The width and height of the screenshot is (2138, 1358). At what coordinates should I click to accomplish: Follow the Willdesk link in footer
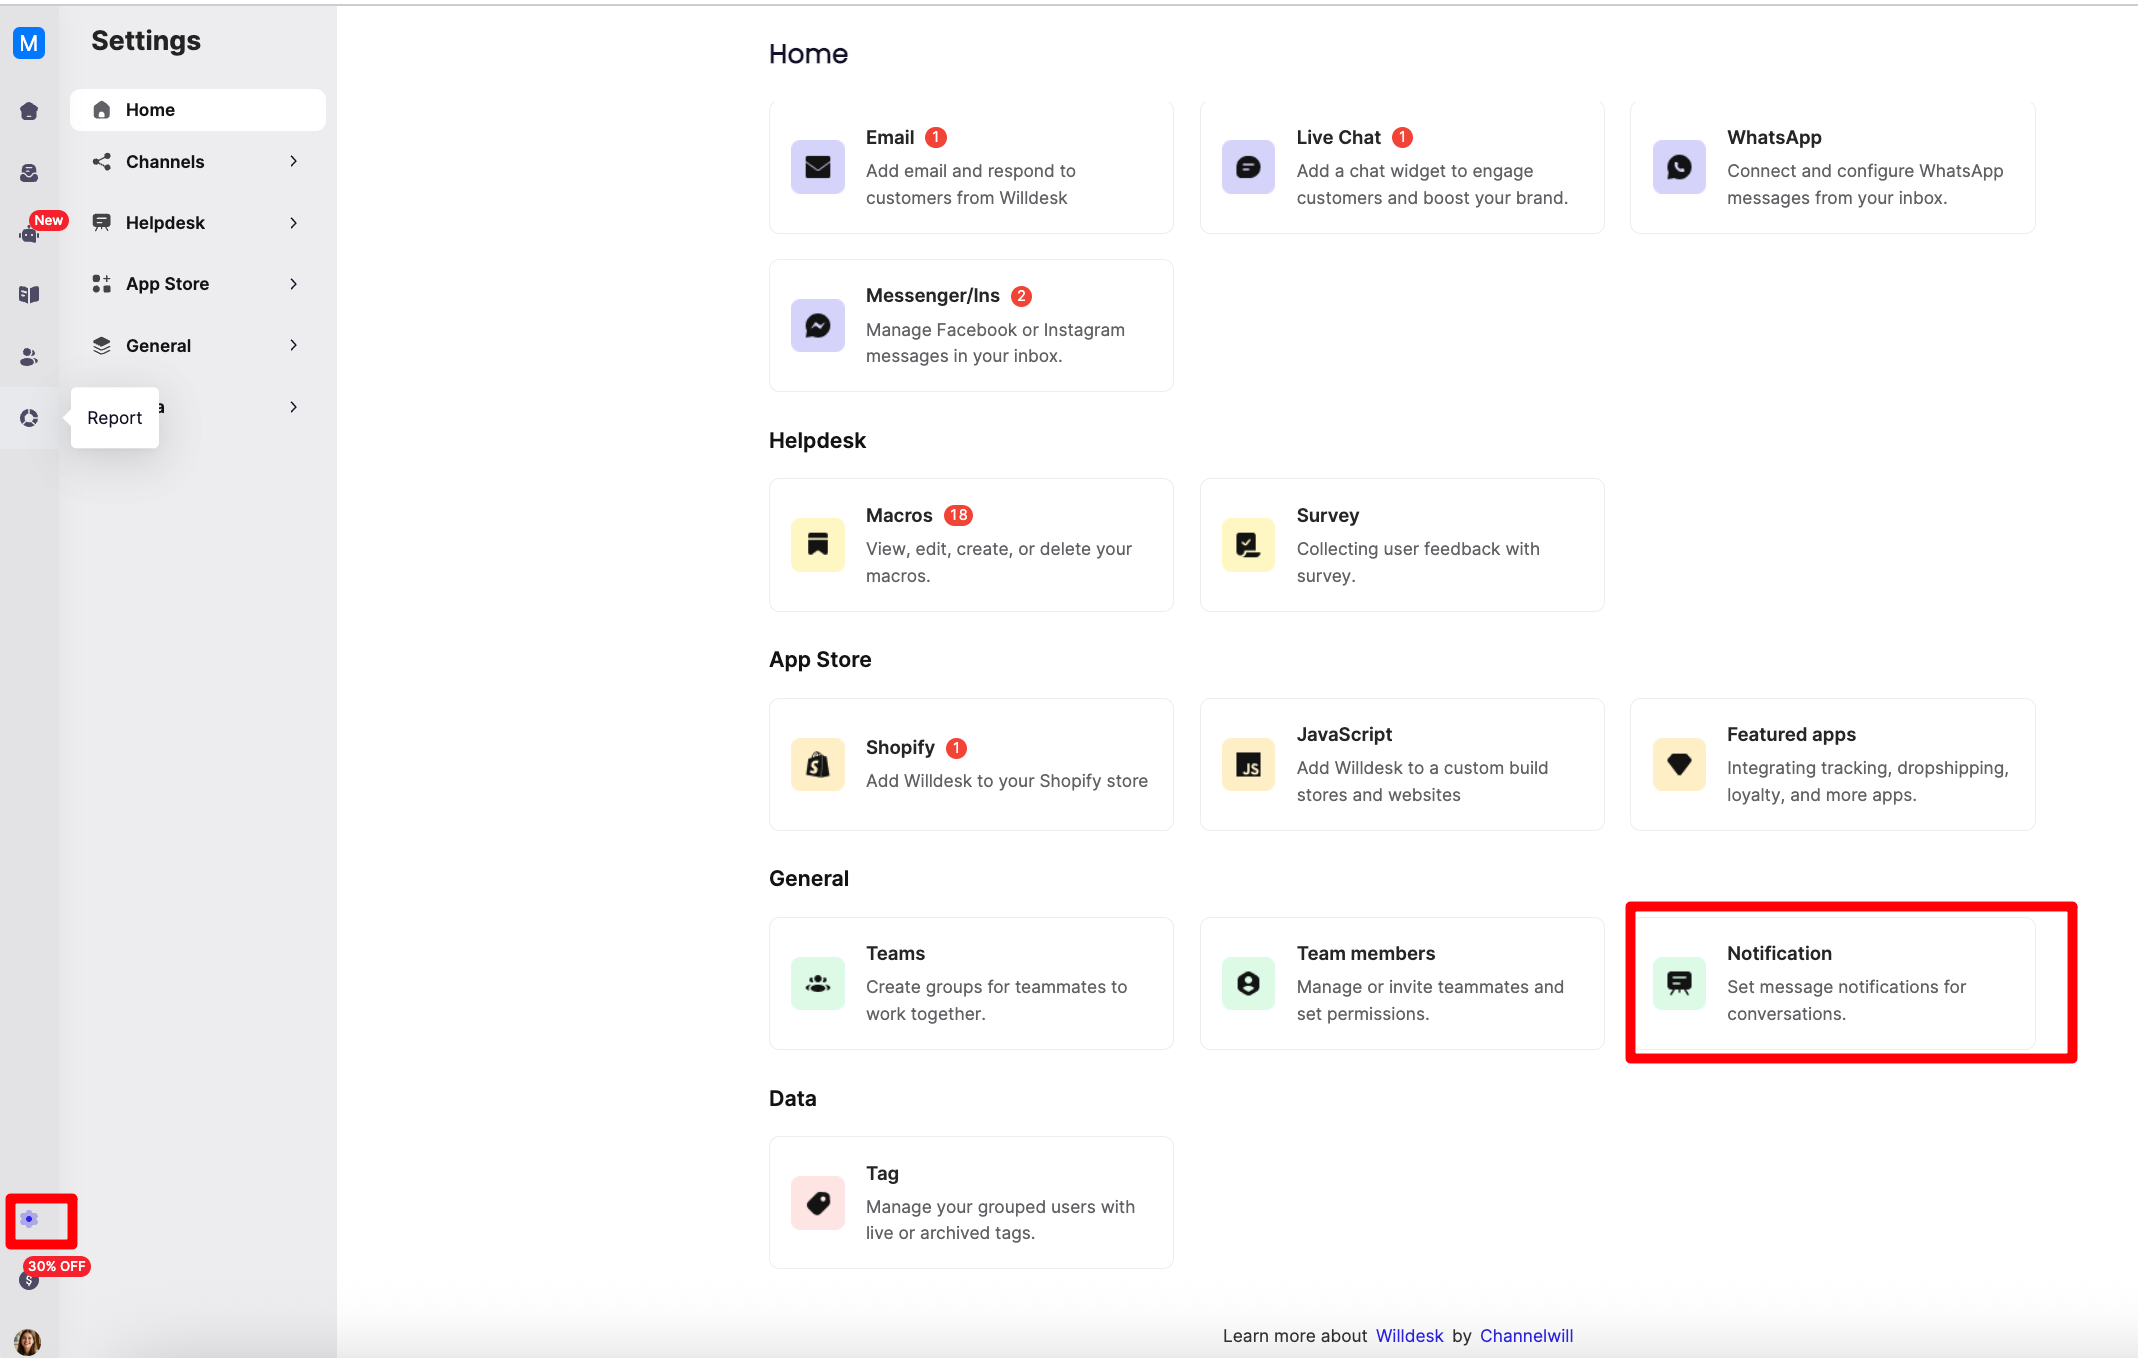point(1410,1336)
